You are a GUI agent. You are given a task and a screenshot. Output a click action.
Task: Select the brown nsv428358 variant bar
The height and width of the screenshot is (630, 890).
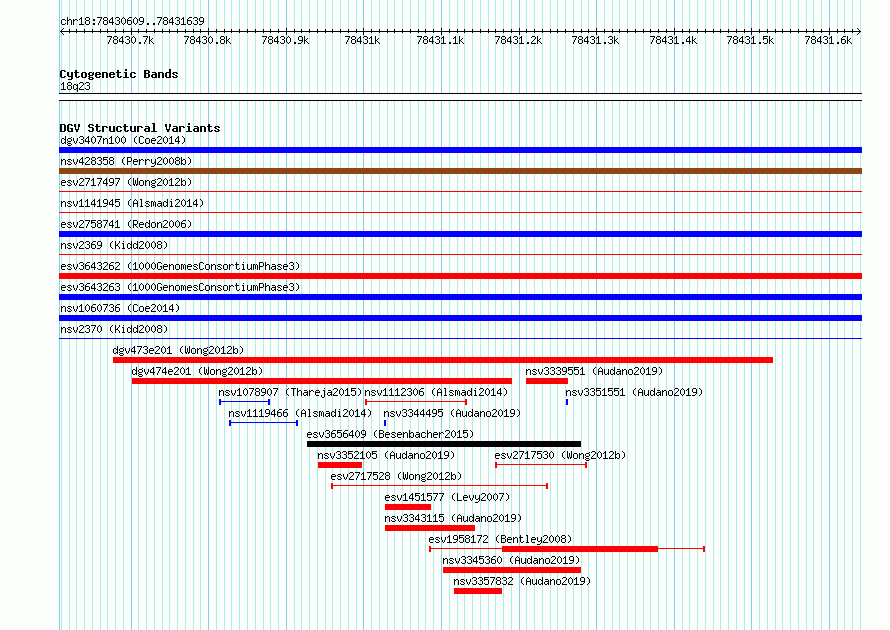pos(460,171)
